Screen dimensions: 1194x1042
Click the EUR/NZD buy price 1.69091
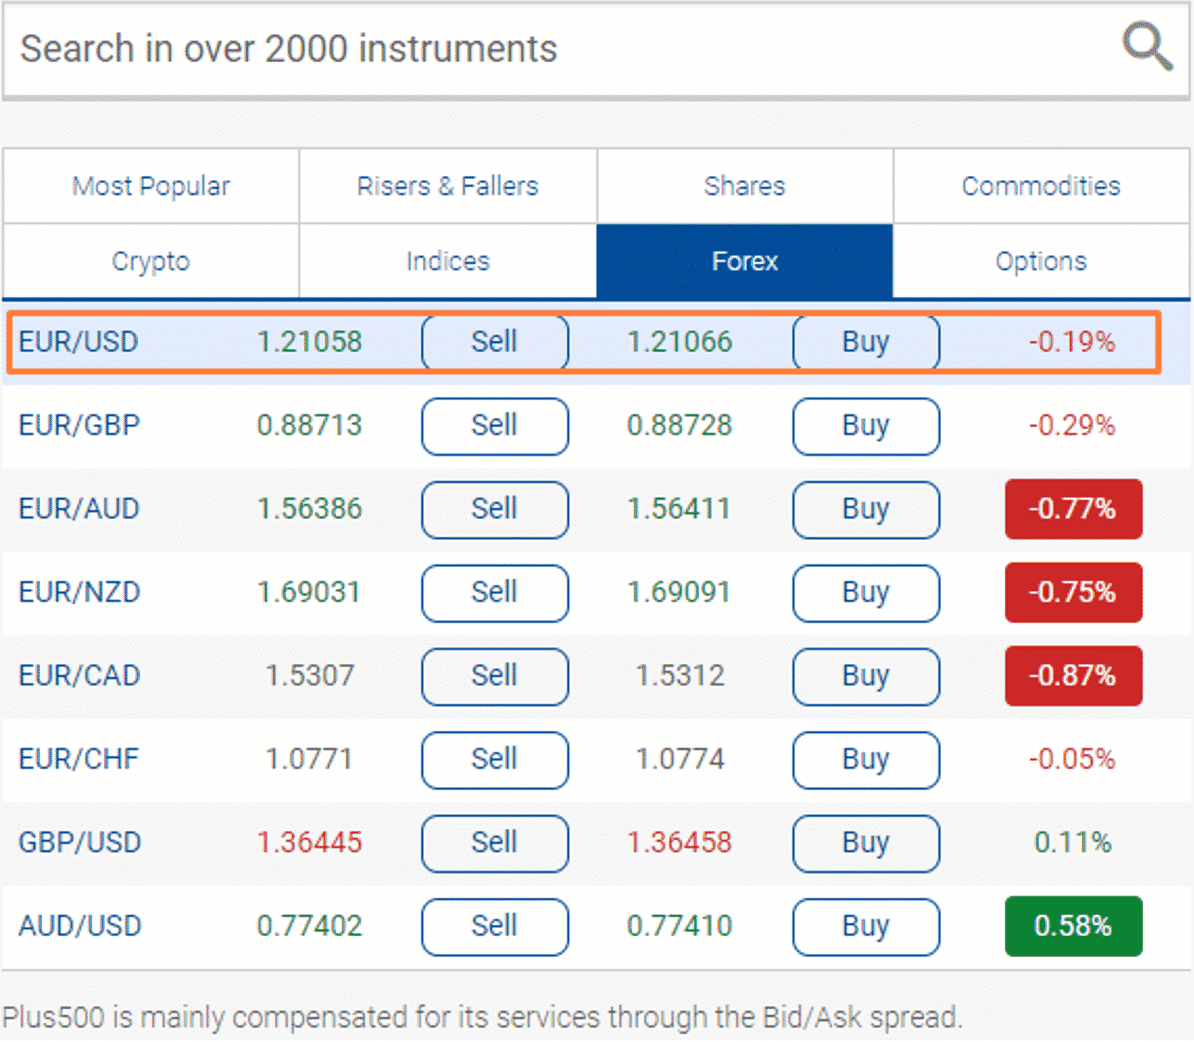tap(680, 593)
